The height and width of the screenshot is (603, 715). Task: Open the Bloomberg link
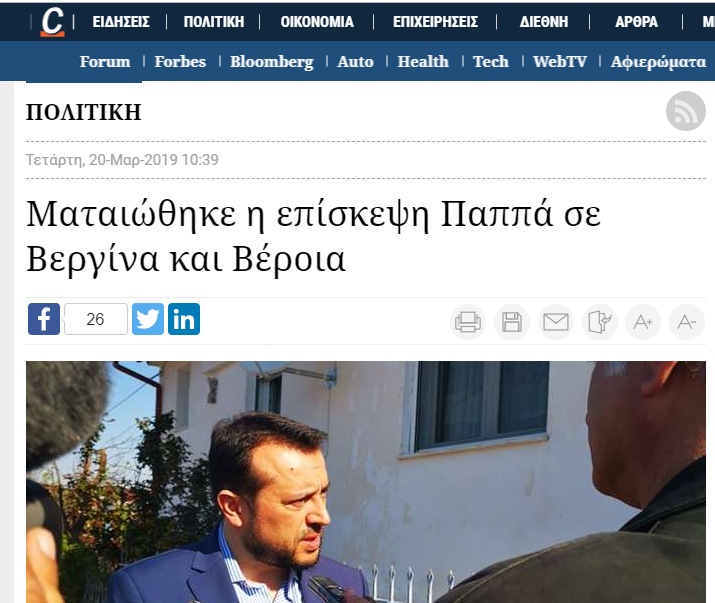[272, 62]
